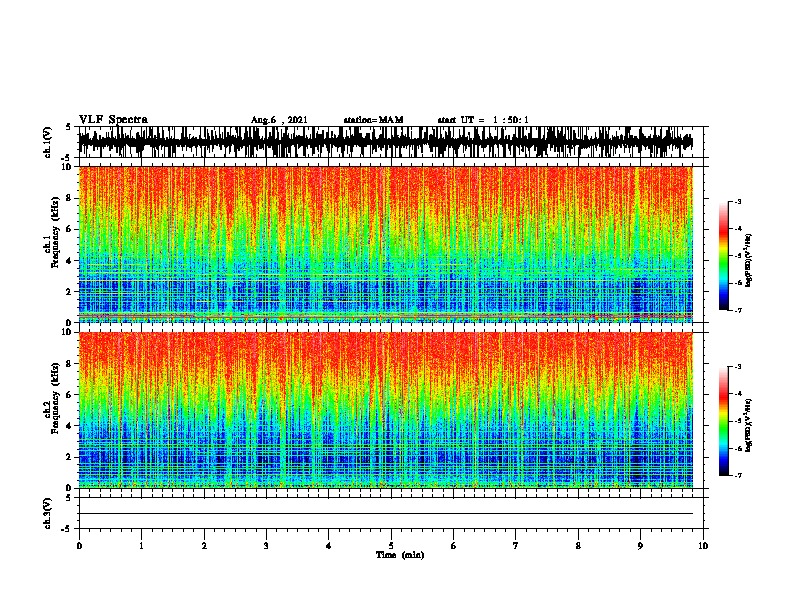Click inside the ch.2 spectrogram panel
Image resolution: width=792 pixels, height=612 pixels.
385,410
